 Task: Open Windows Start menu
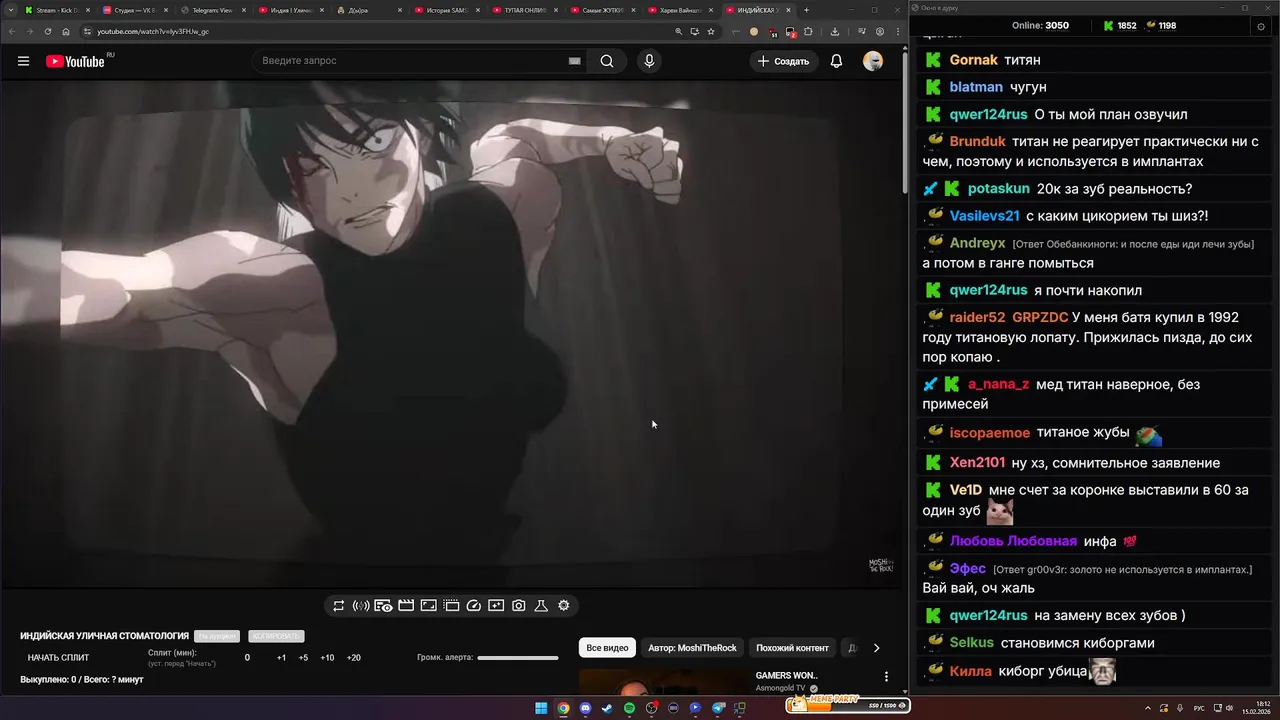click(x=541, y=708)
